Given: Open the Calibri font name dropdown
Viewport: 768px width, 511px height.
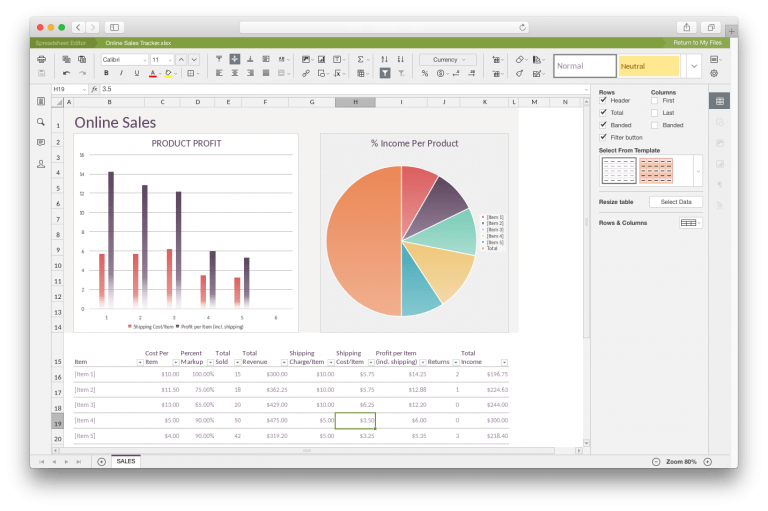Looking at the screenshot, I should point(123,60).
